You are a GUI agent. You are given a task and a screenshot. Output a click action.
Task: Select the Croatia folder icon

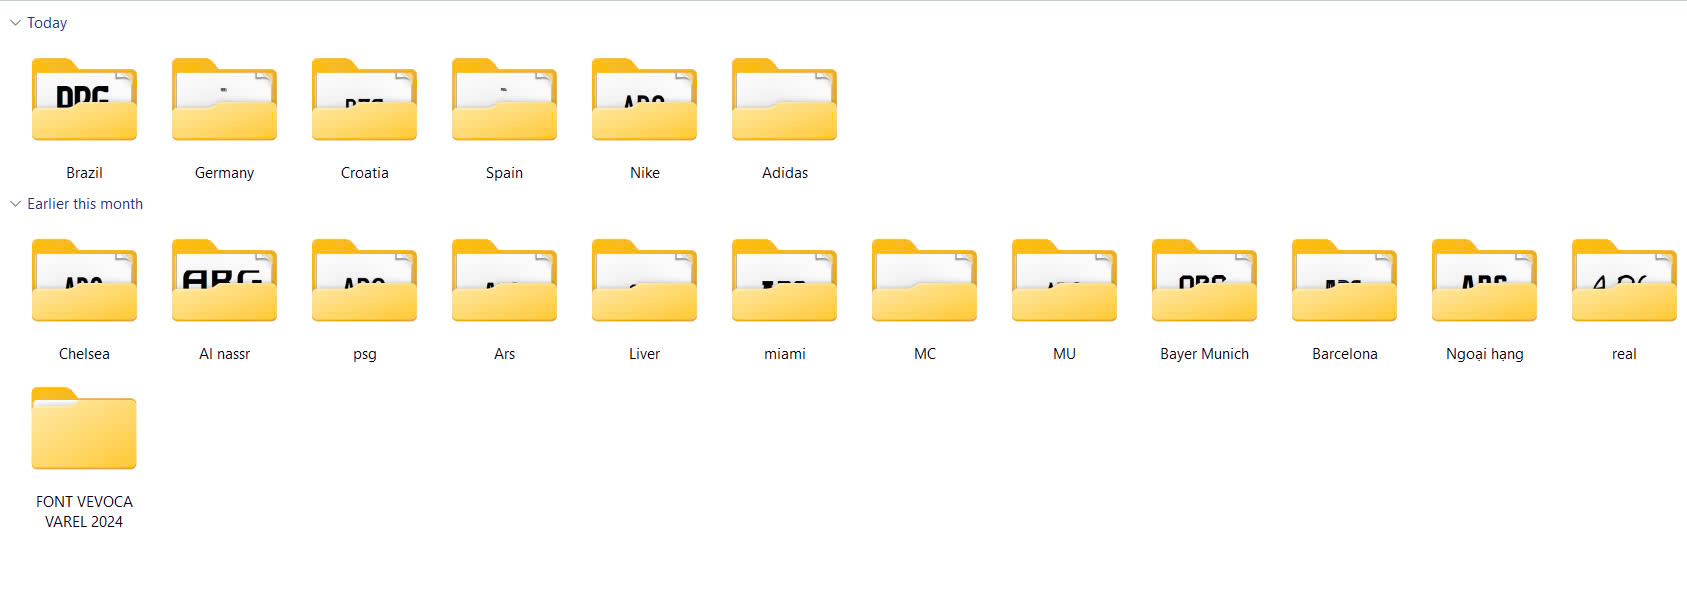point(364,99)
